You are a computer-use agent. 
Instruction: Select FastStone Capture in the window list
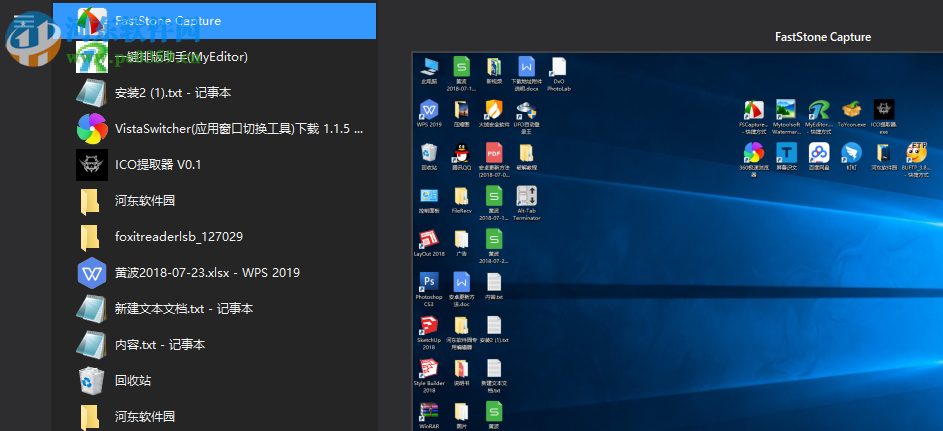pos(214,20)
